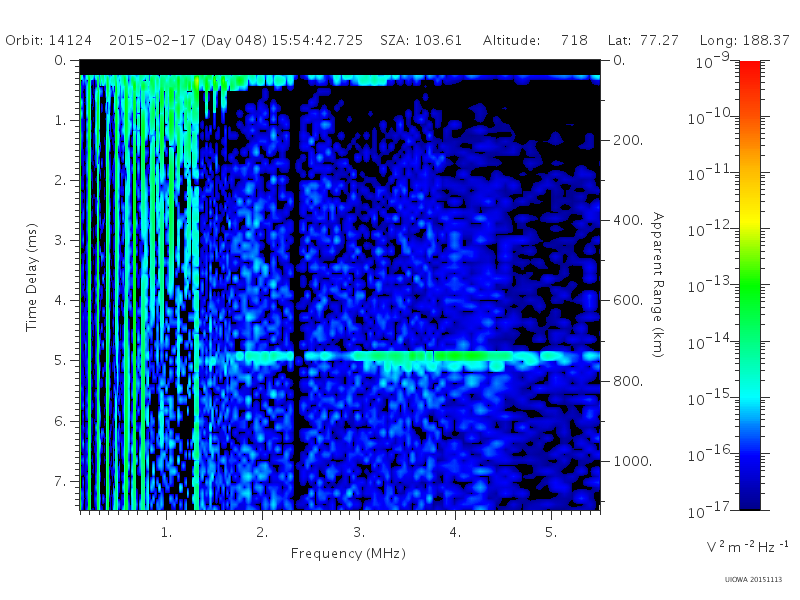Click the Long: 188.37 header text
Image resolution: width=800 pixels, height=600 pixels.
pos(744,41)
